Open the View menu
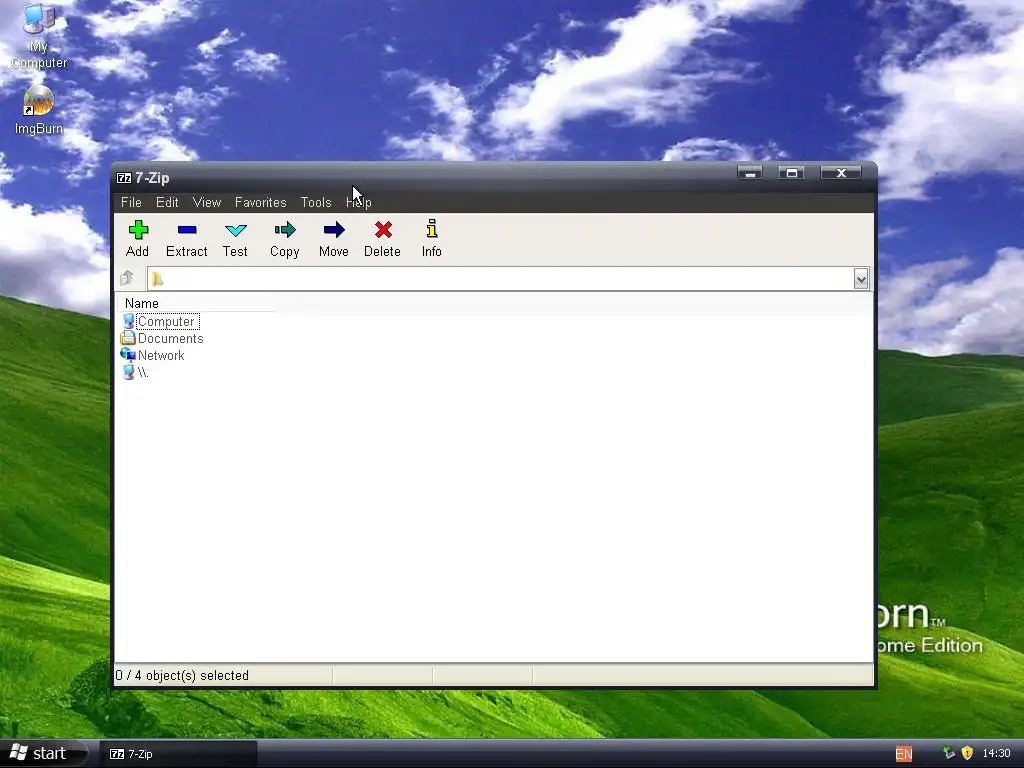 (x=207, y=202)
